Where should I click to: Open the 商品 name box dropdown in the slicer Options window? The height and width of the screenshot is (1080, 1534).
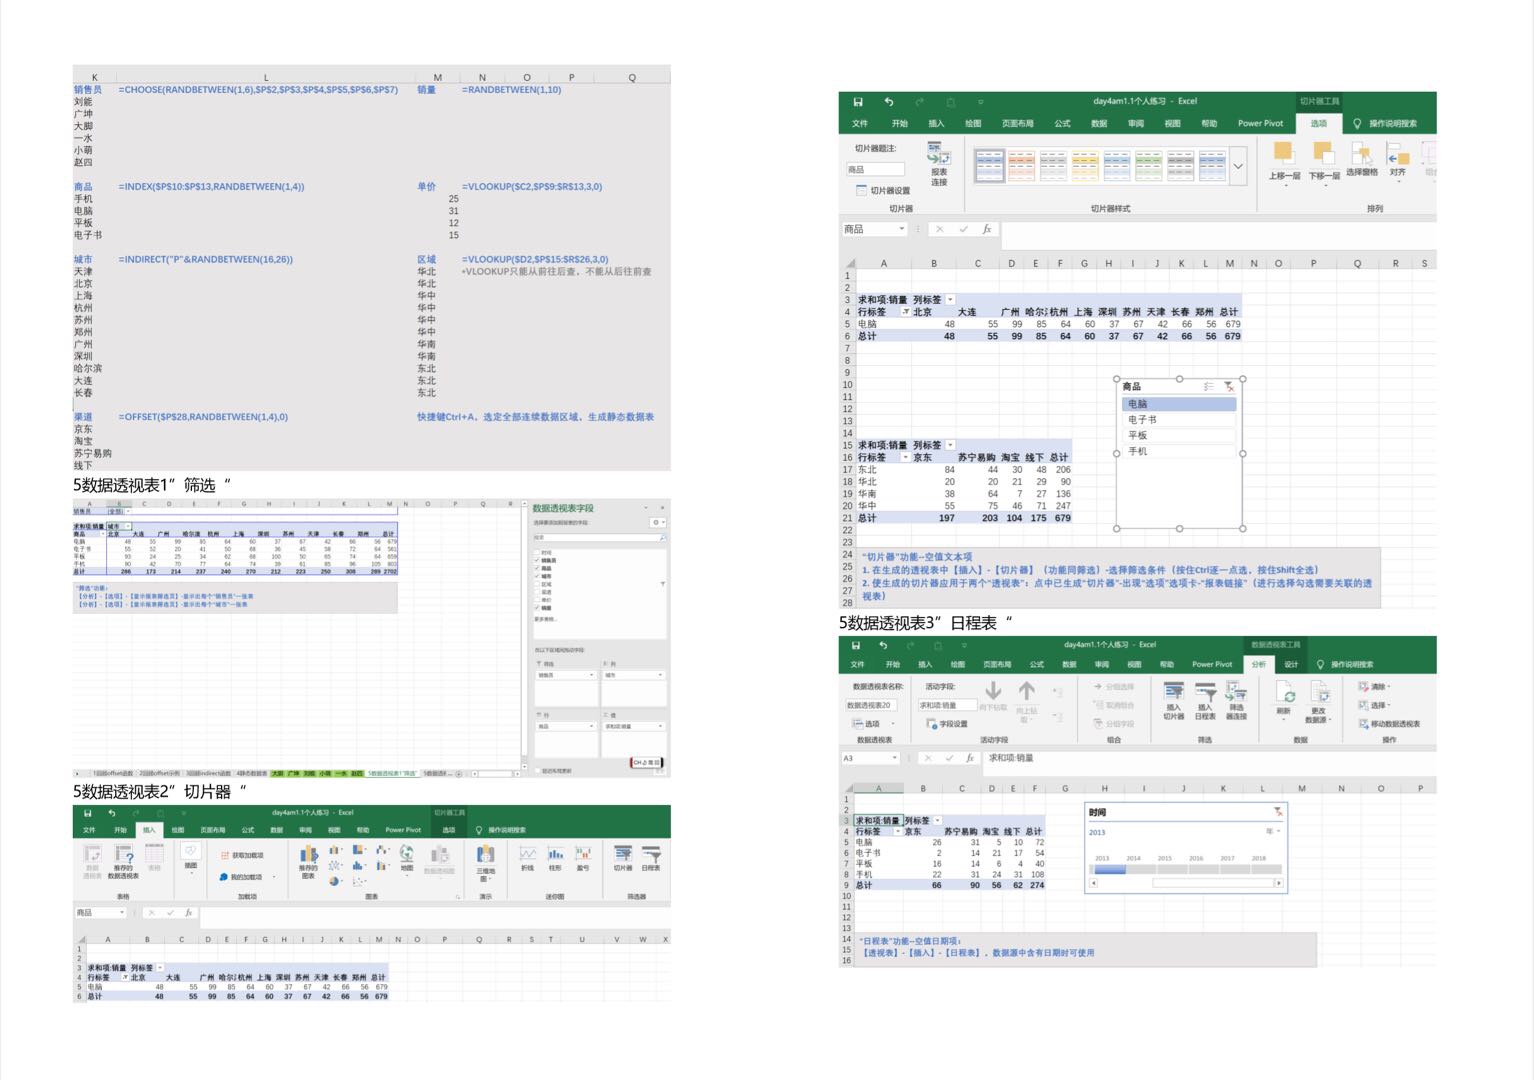pos(902,229)
